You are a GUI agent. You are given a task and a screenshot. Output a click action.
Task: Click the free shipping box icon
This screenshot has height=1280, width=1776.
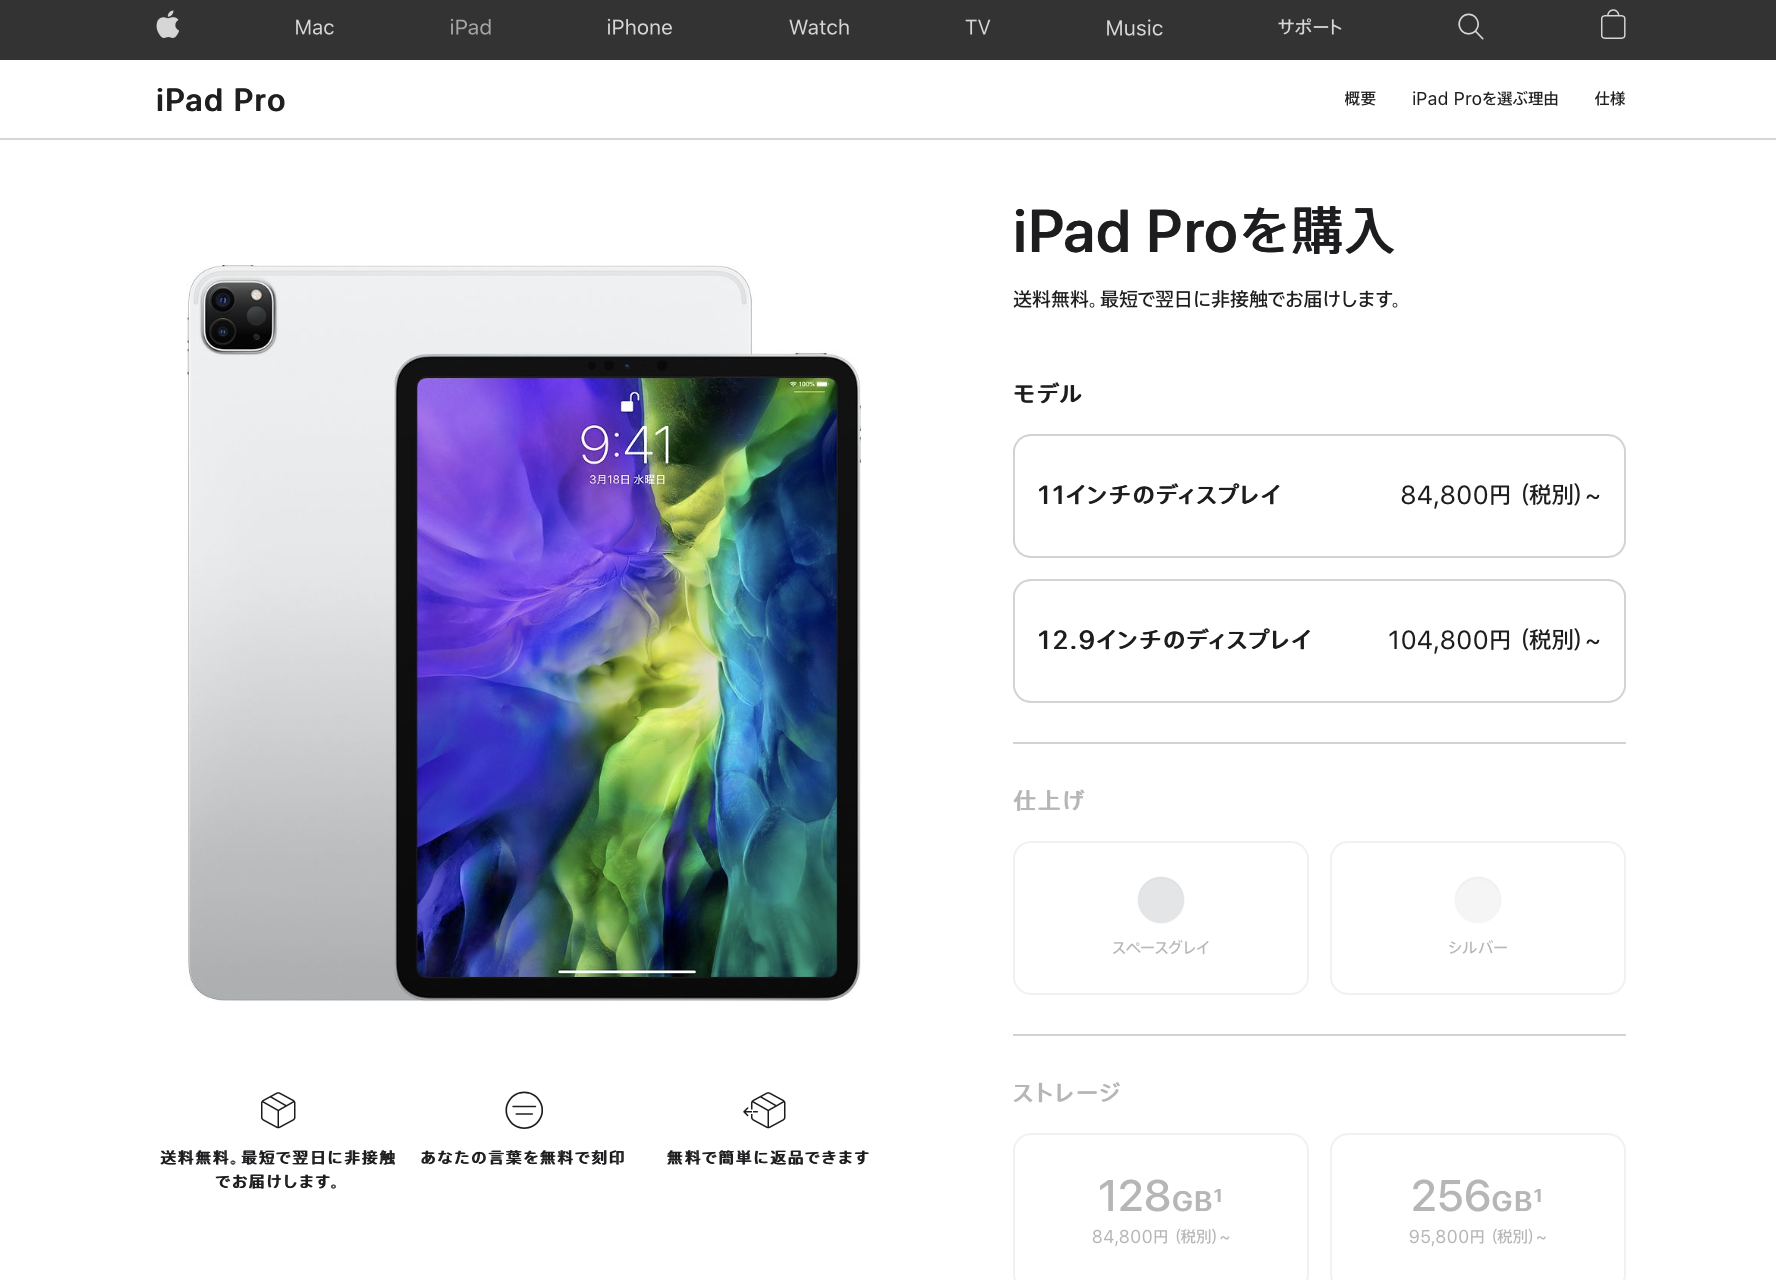[x=278, y=1110]
